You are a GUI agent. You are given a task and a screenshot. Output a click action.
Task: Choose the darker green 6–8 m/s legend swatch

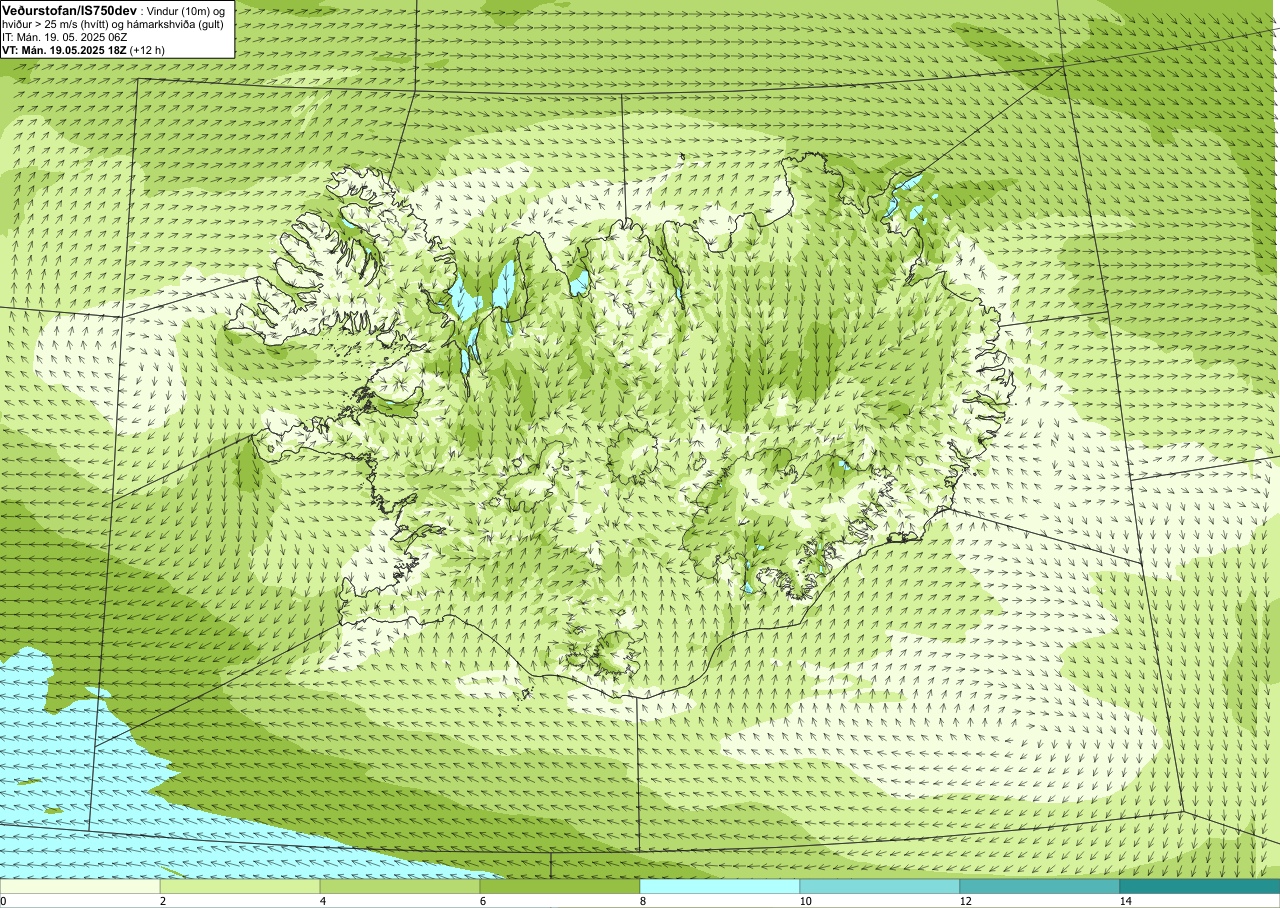click(x=560, y=886)
